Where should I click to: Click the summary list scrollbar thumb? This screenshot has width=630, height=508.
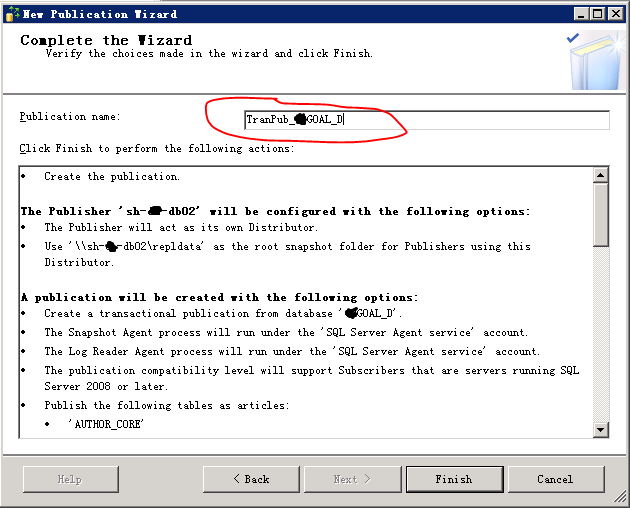[x=601, y=215]
